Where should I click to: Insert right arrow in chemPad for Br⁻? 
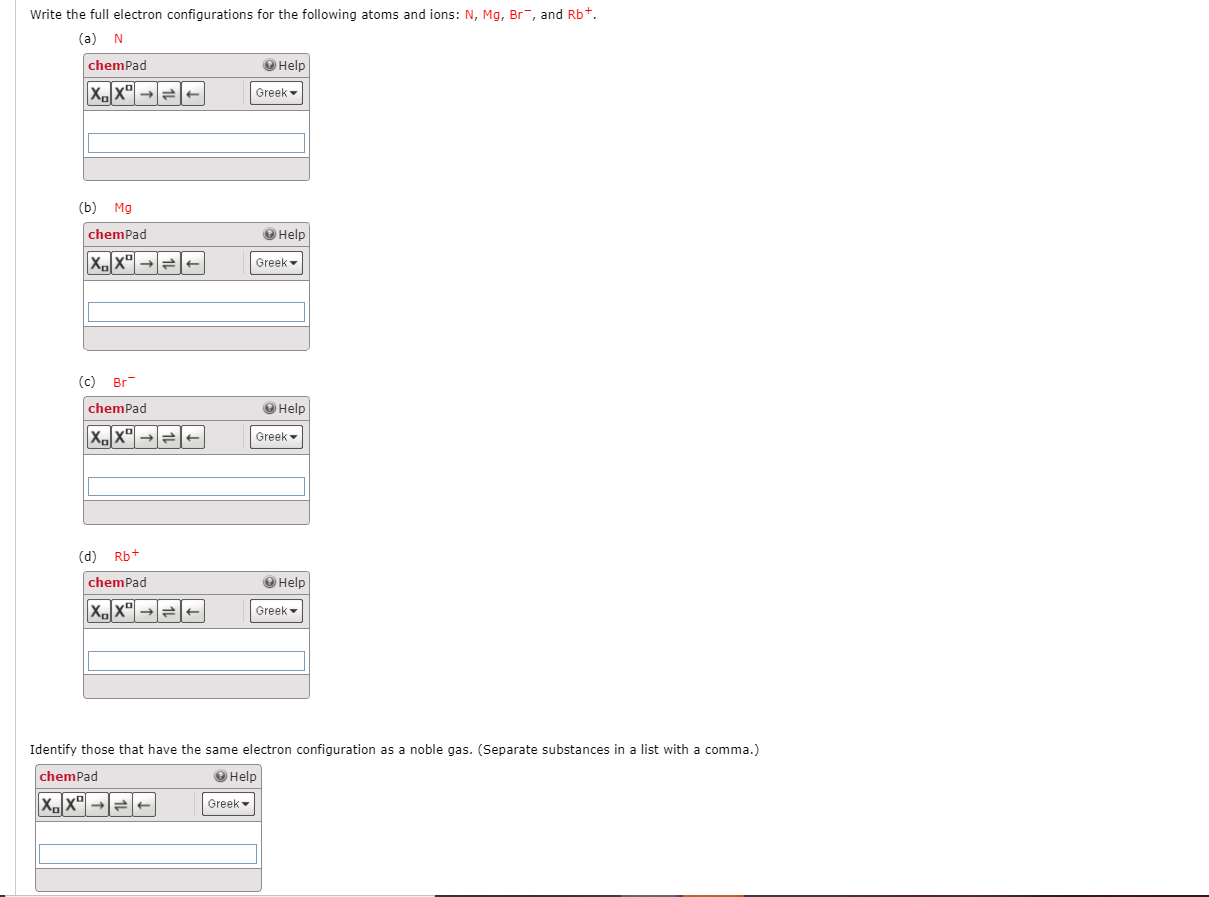click(147, 438)
